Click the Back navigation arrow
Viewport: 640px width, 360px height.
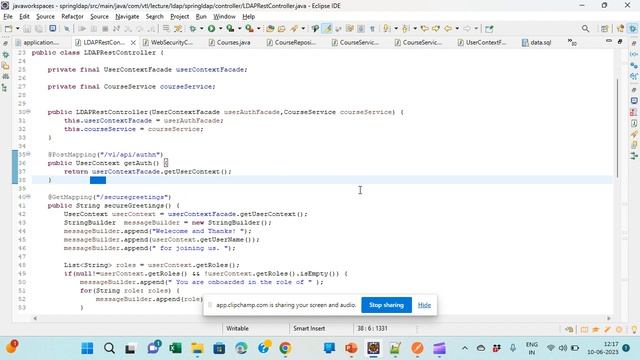point(448,29)
